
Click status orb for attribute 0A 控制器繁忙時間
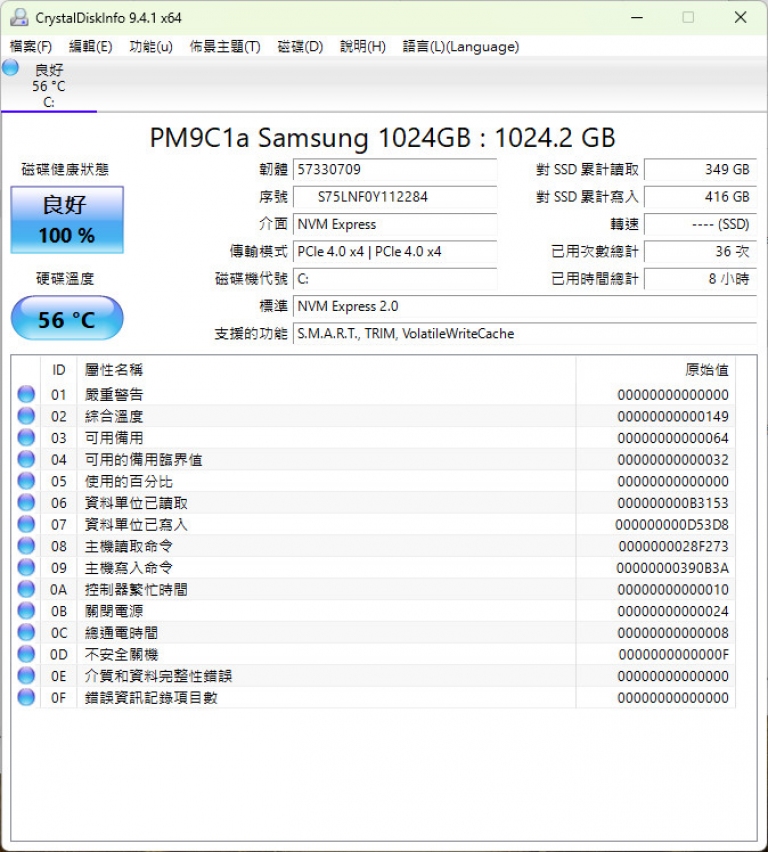pyautogui.click(x=26, y=590)
